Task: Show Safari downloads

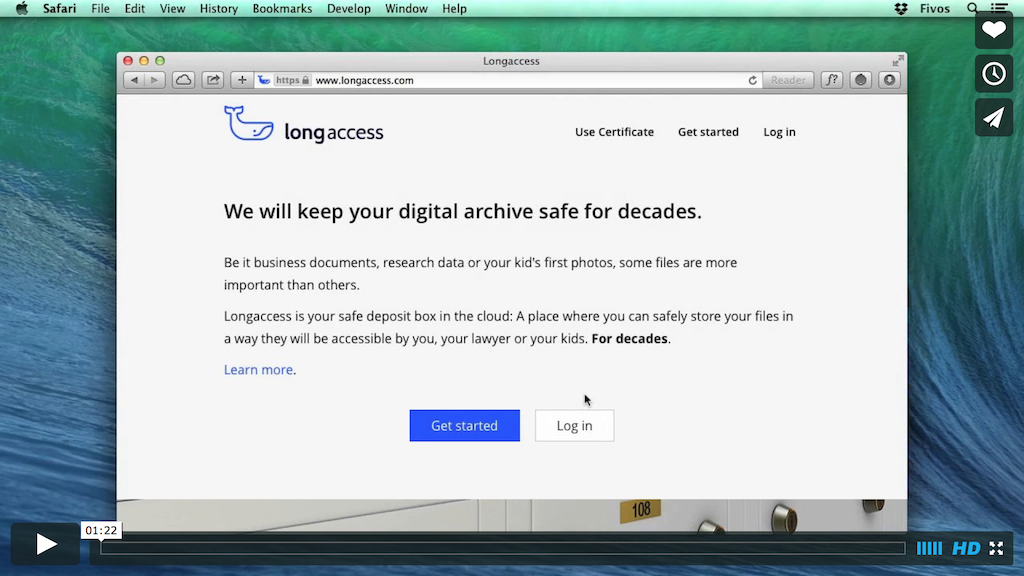Action: (x=889, y=80)
